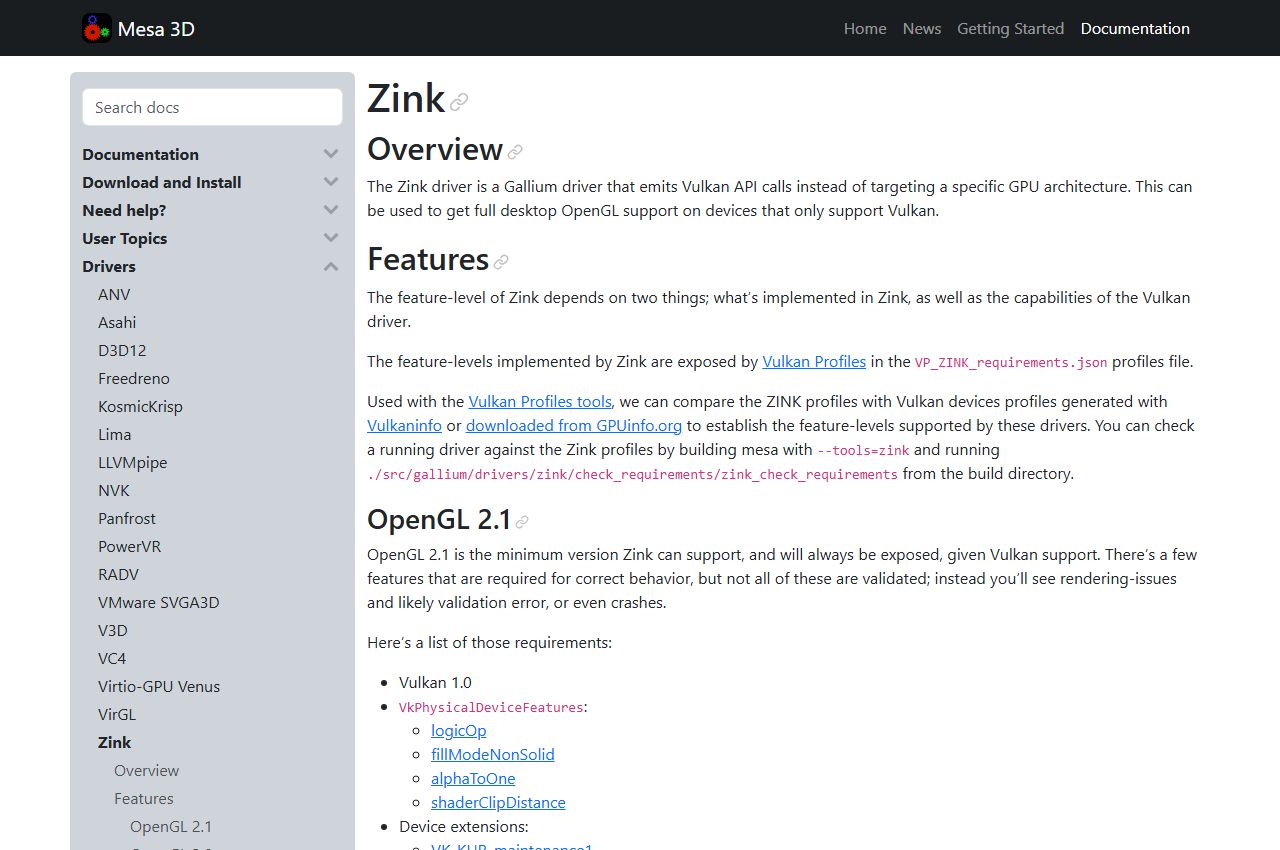Image resolution: width=1280 pixels, height=850 pixels.
Task: Click the permalink icon next to Zink heading
Action: click(x=459, y=101)
